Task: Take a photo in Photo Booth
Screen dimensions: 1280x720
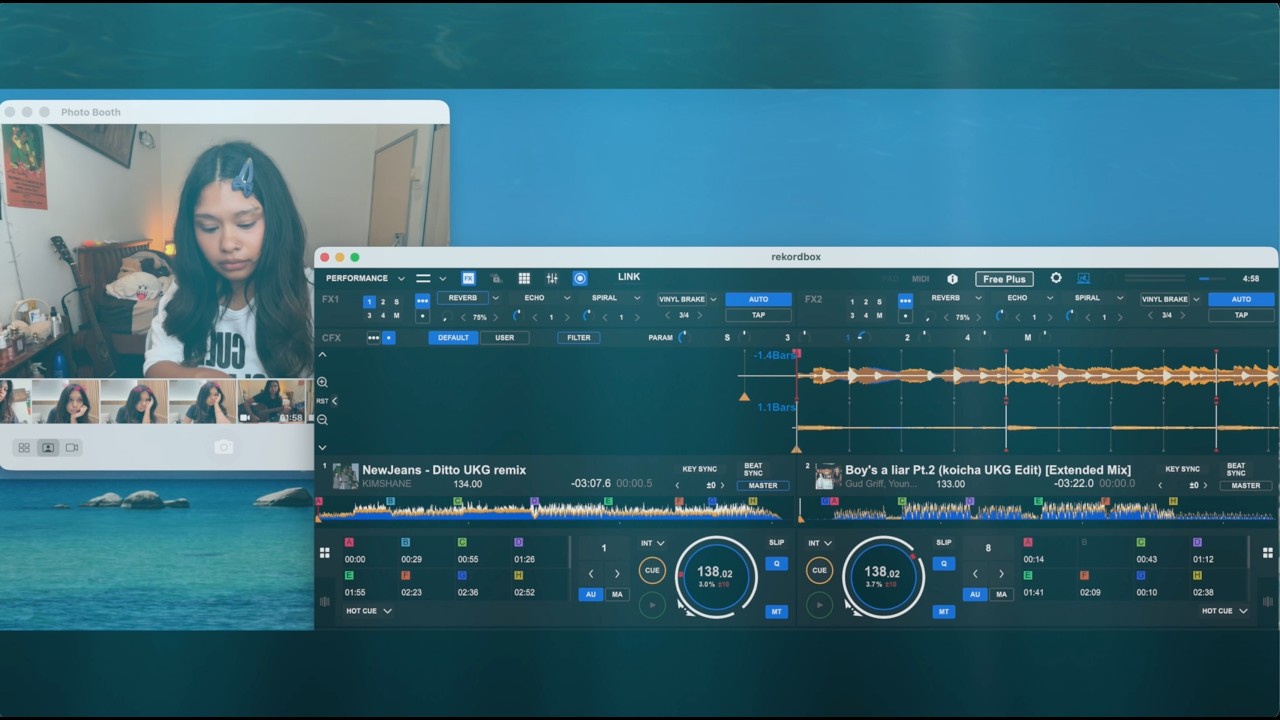Action: click(x=223, y=447)
